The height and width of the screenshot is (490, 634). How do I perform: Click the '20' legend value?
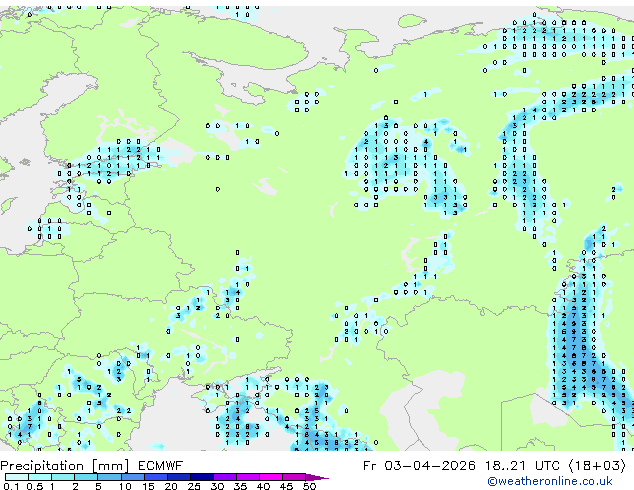click(x=171, y=486)
